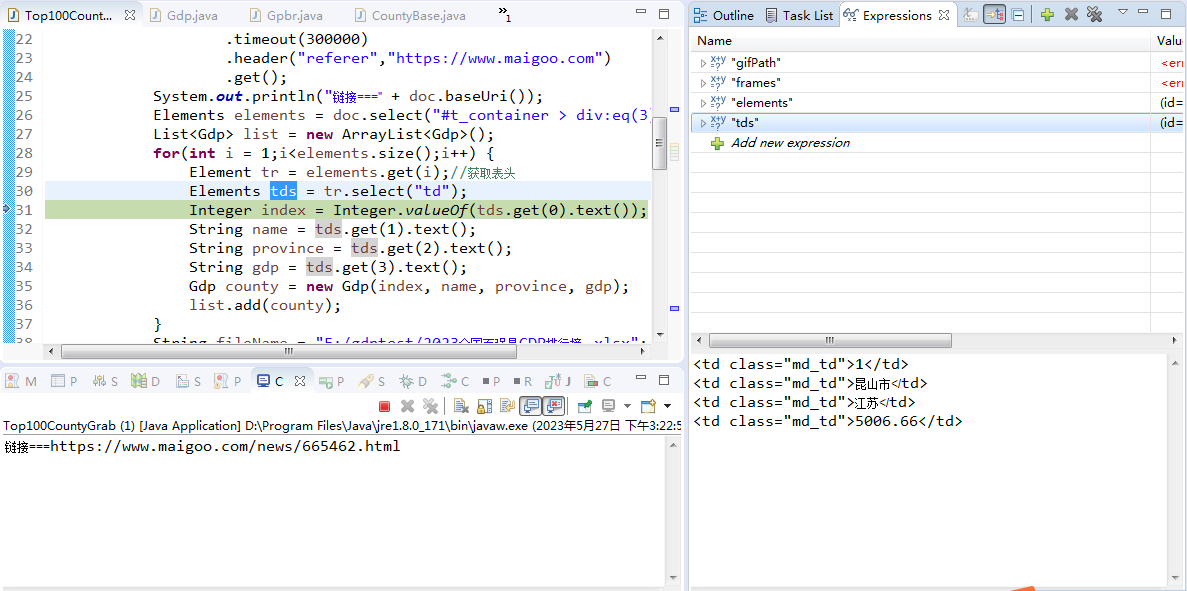
Task: Toggle show console on standard output change
Action: point(531,406)
